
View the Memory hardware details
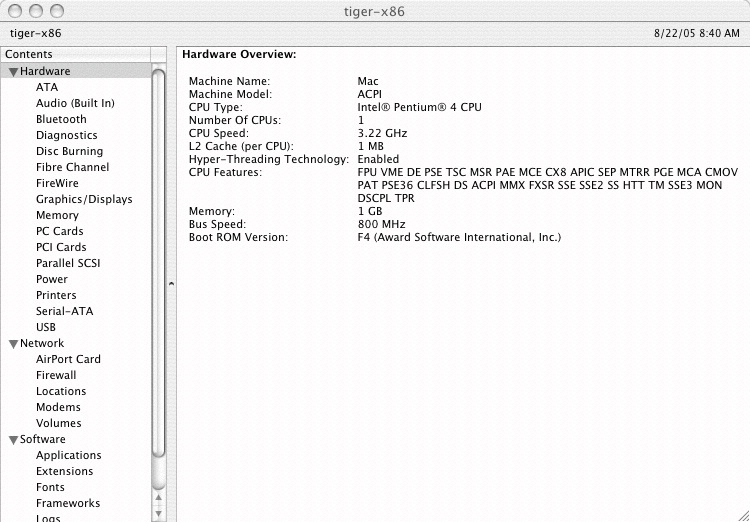click(57, 215)
